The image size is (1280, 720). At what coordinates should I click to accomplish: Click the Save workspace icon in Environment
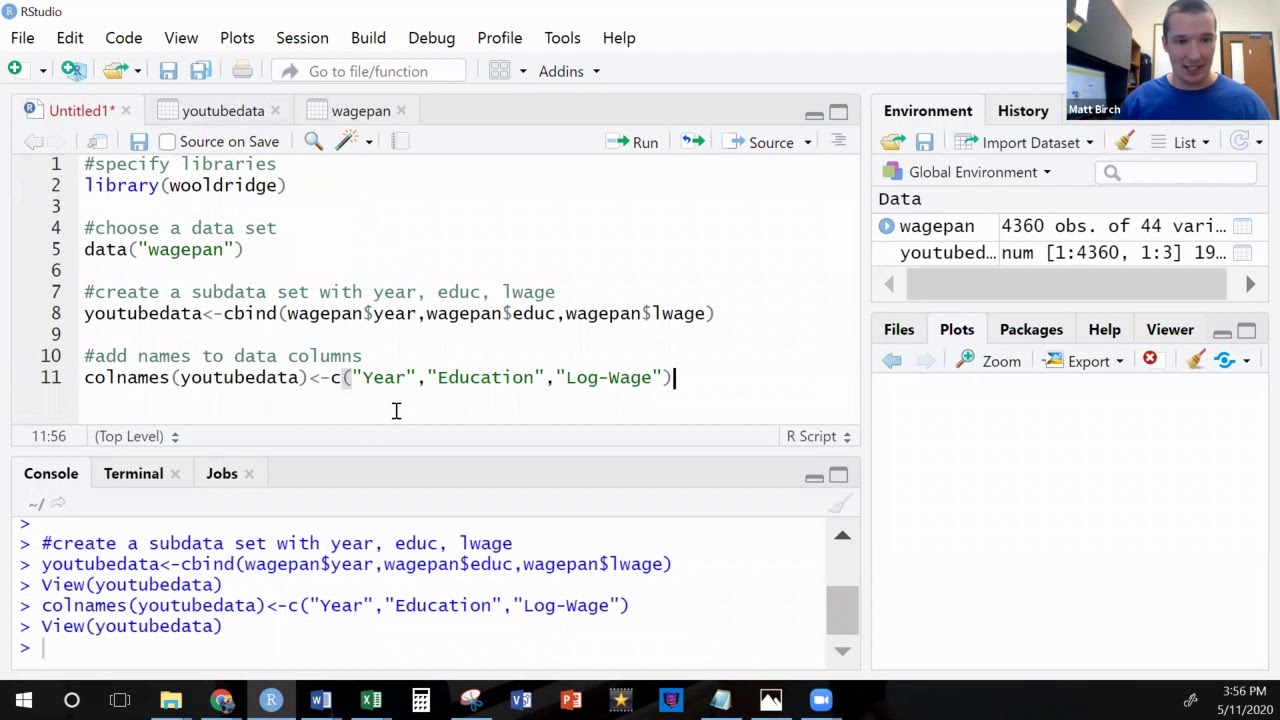pyautogui.click(x=924, y=142)
